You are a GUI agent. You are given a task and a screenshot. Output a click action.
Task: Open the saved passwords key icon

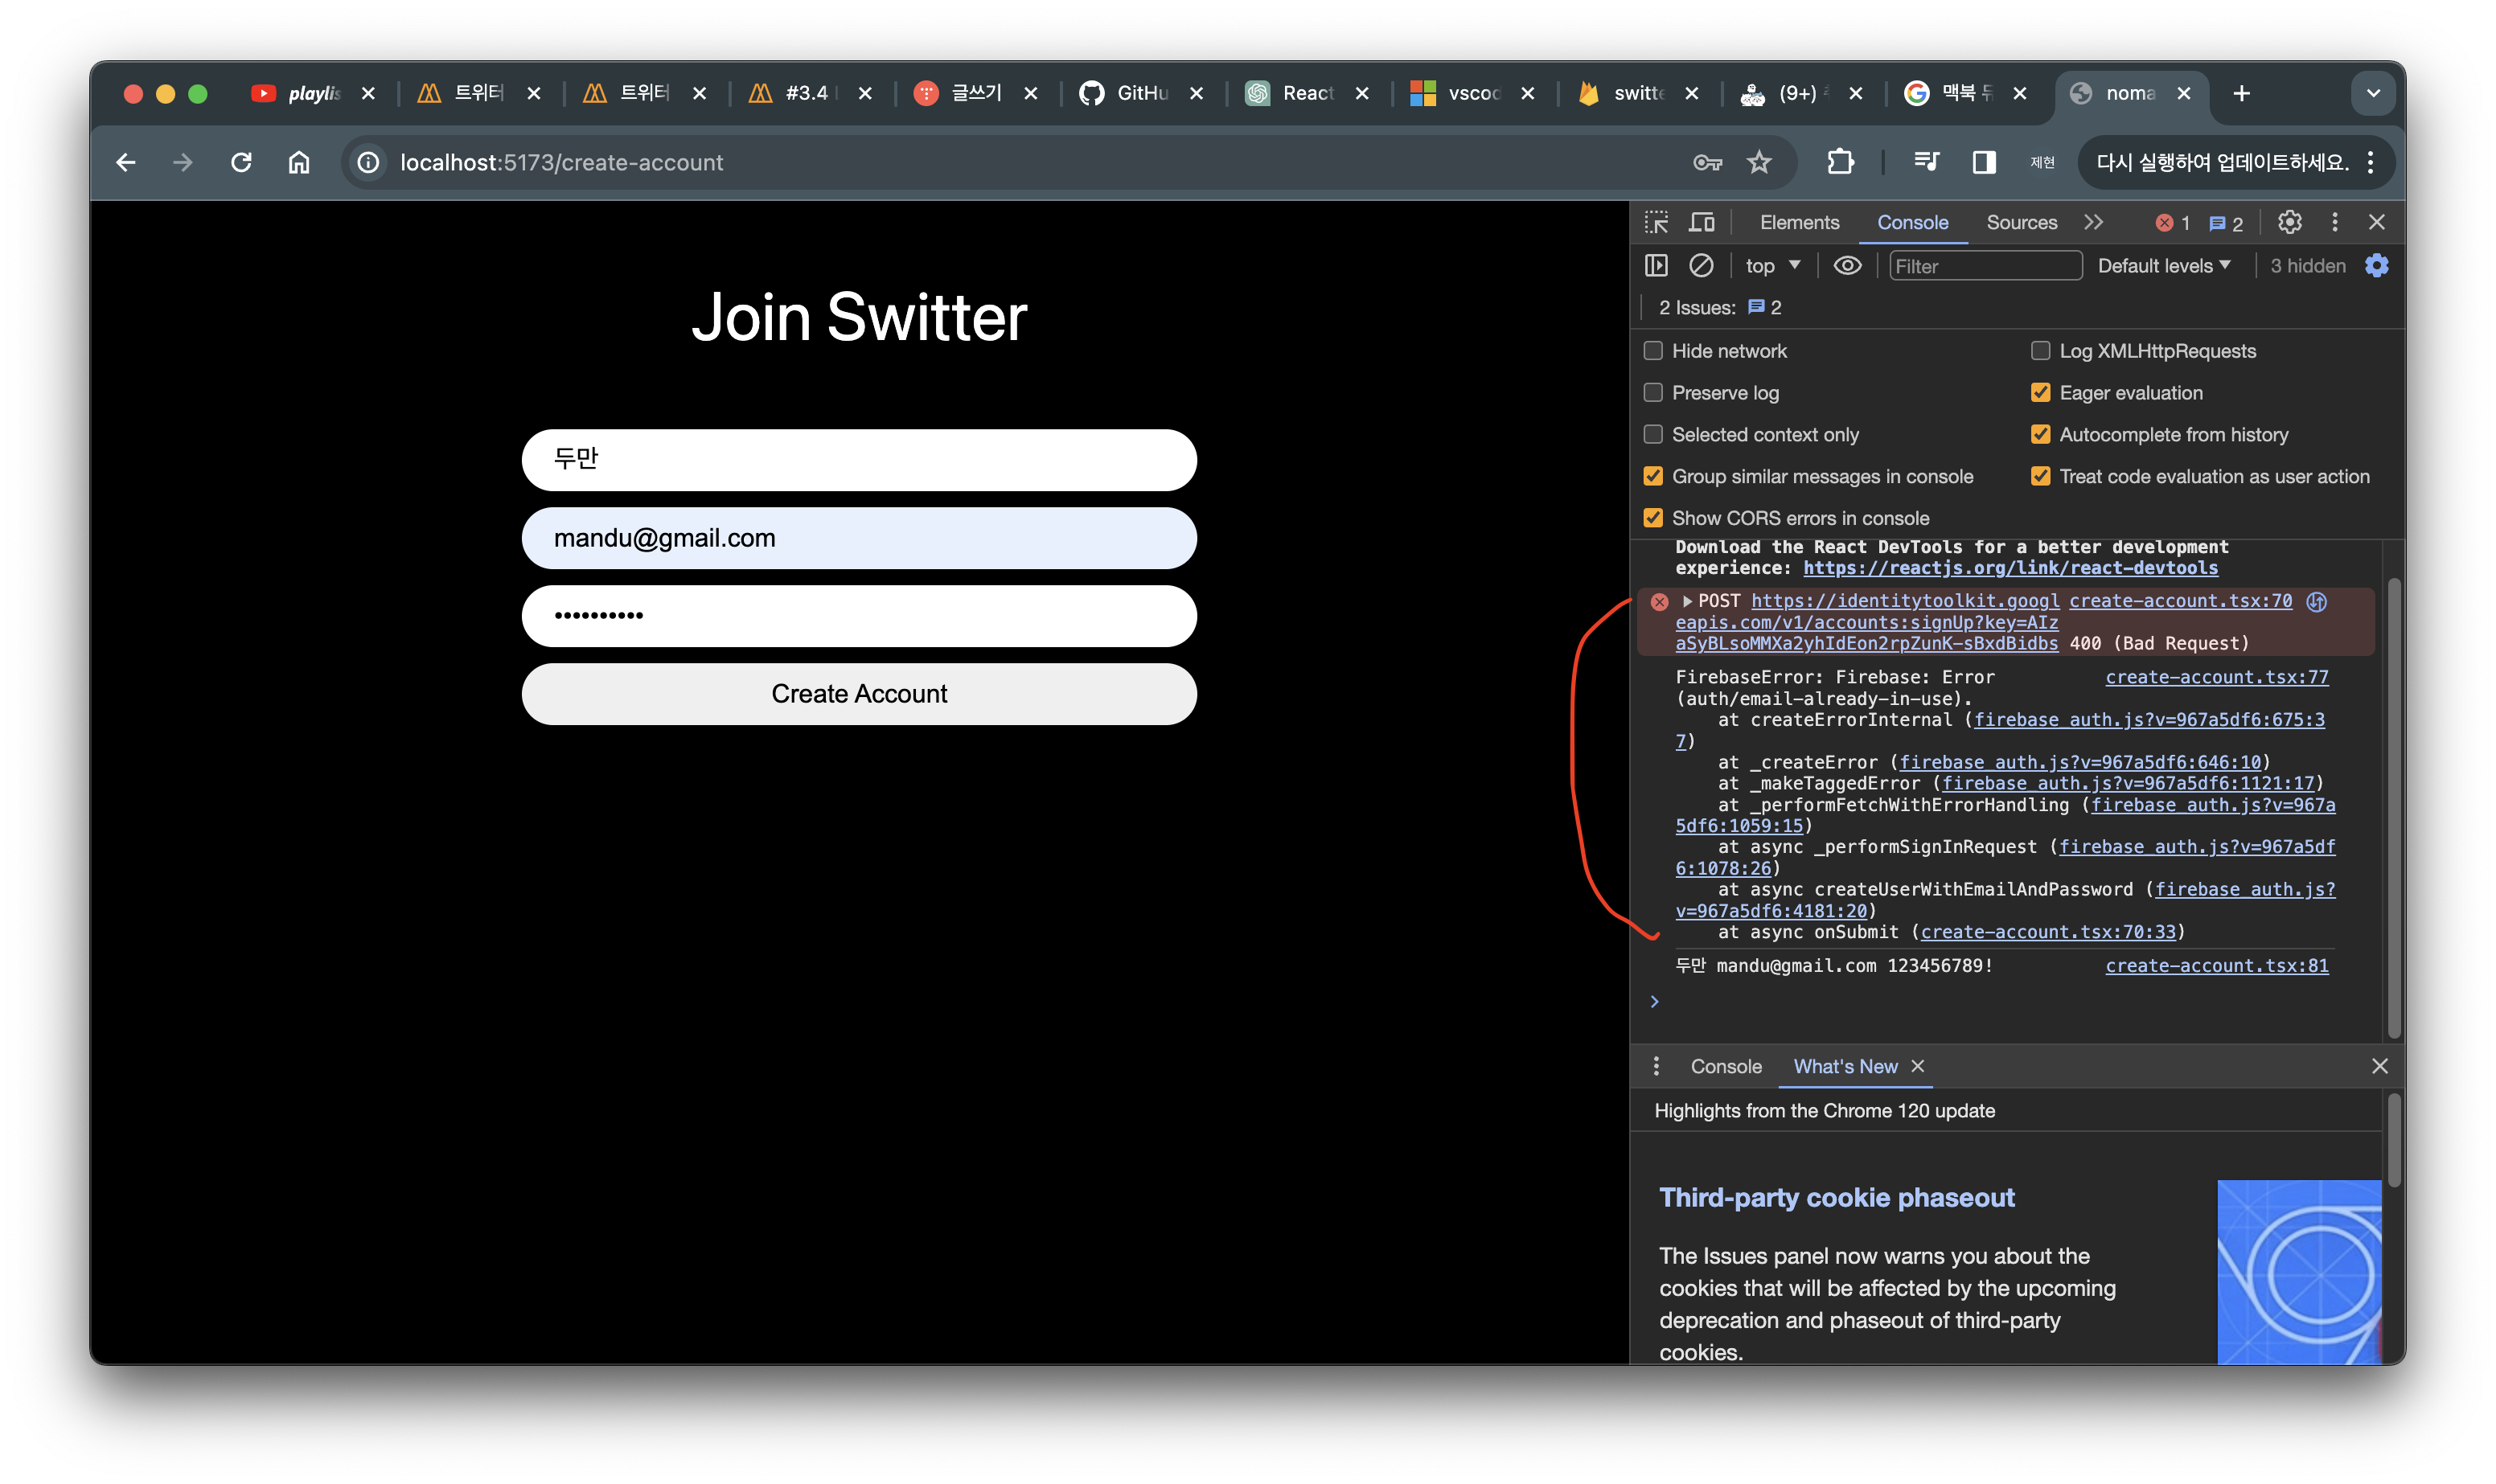point(1707,162)
